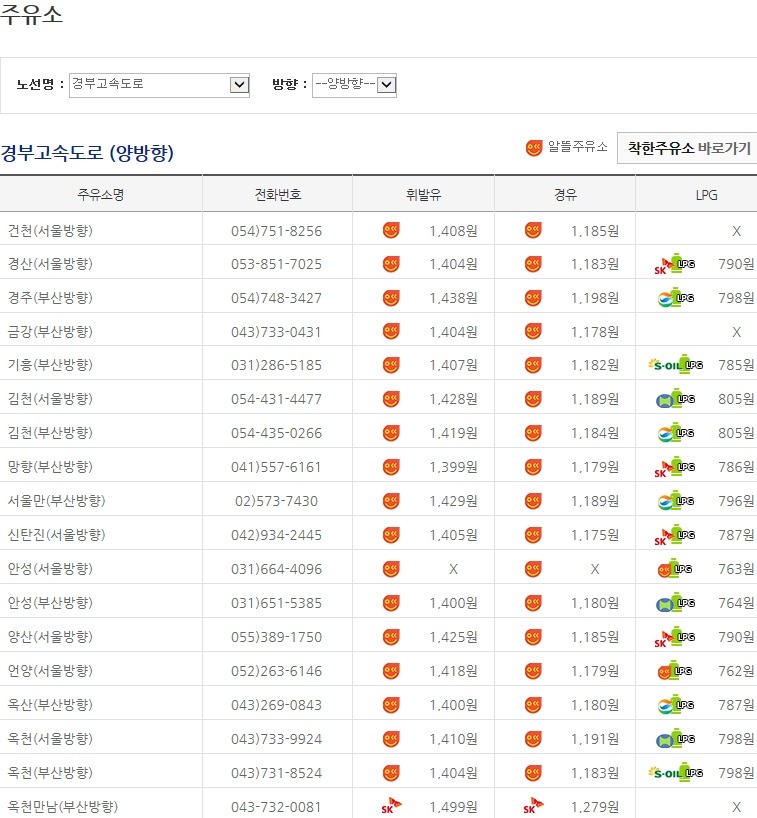Click the LPG brand icon for 경주(부산방향)
Image resolution: width=757 pixels, height=818 pixels.
(x=676, y=298)
